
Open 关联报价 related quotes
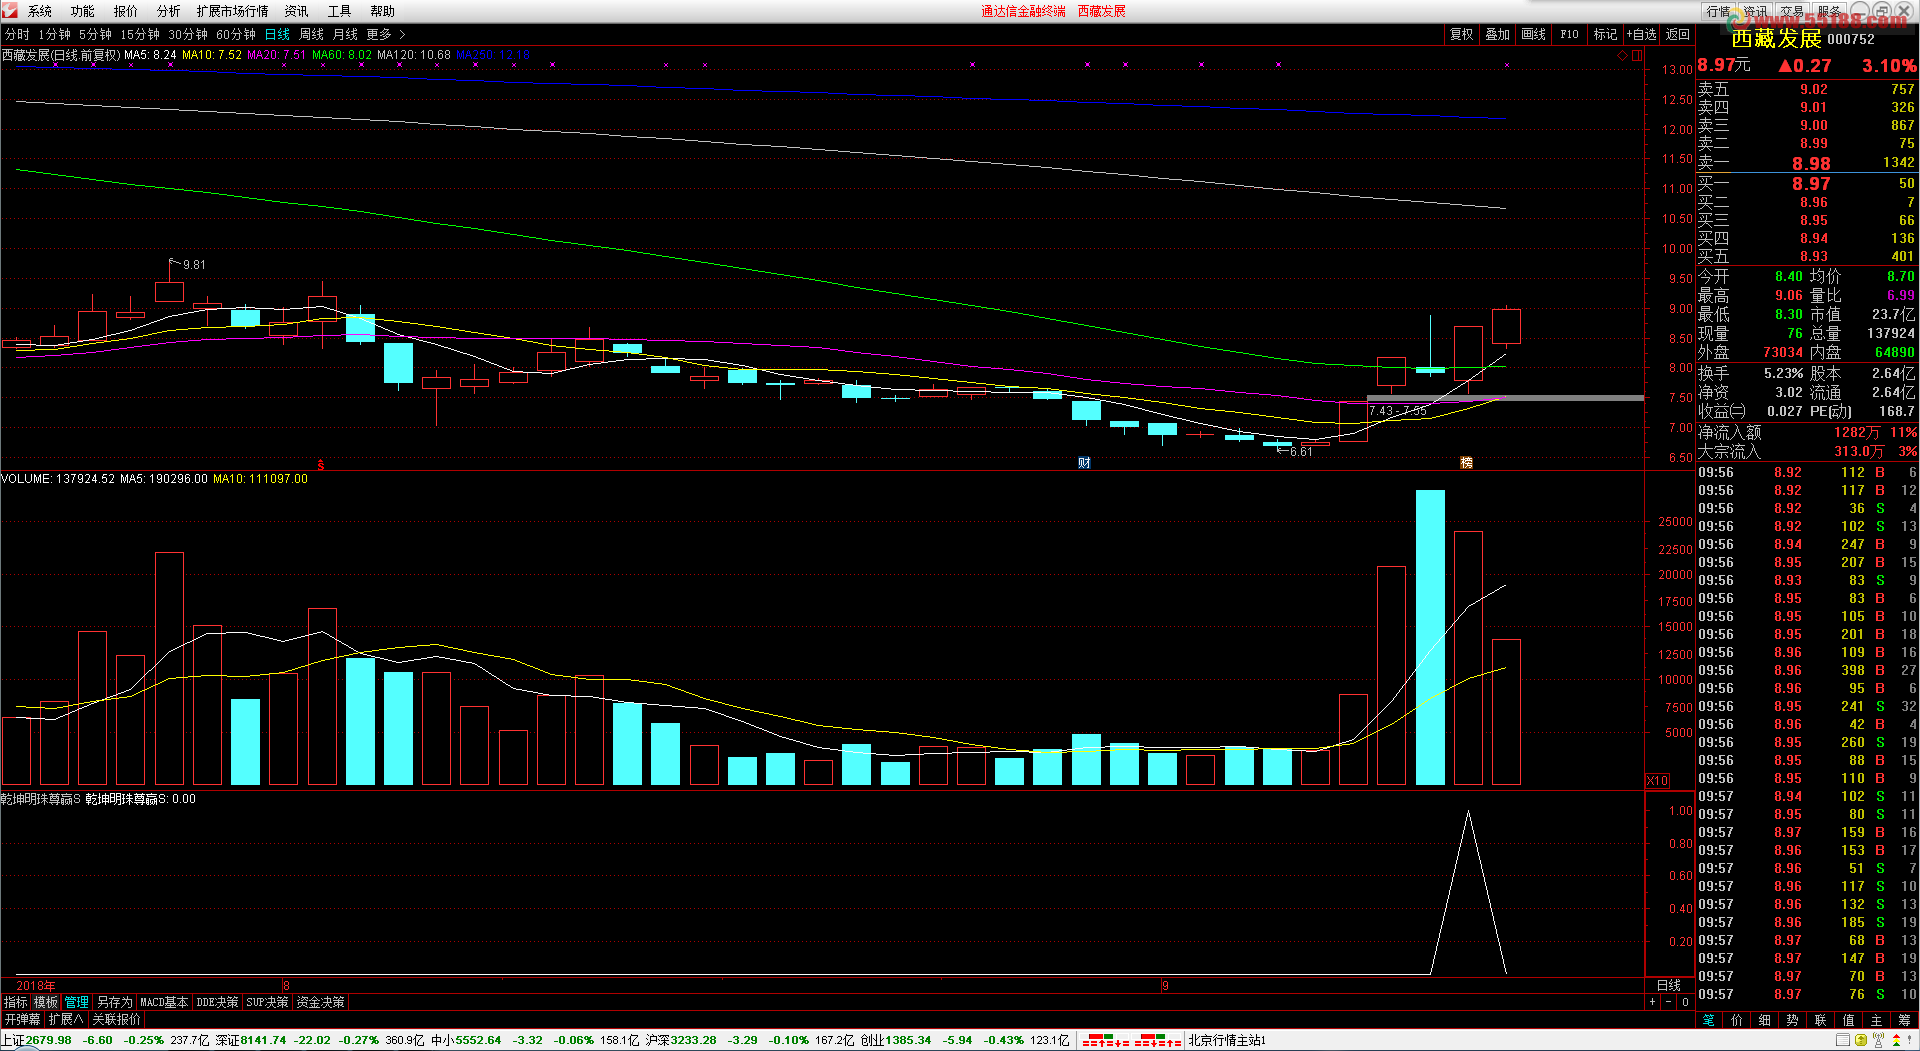(x=116, y=1019)
